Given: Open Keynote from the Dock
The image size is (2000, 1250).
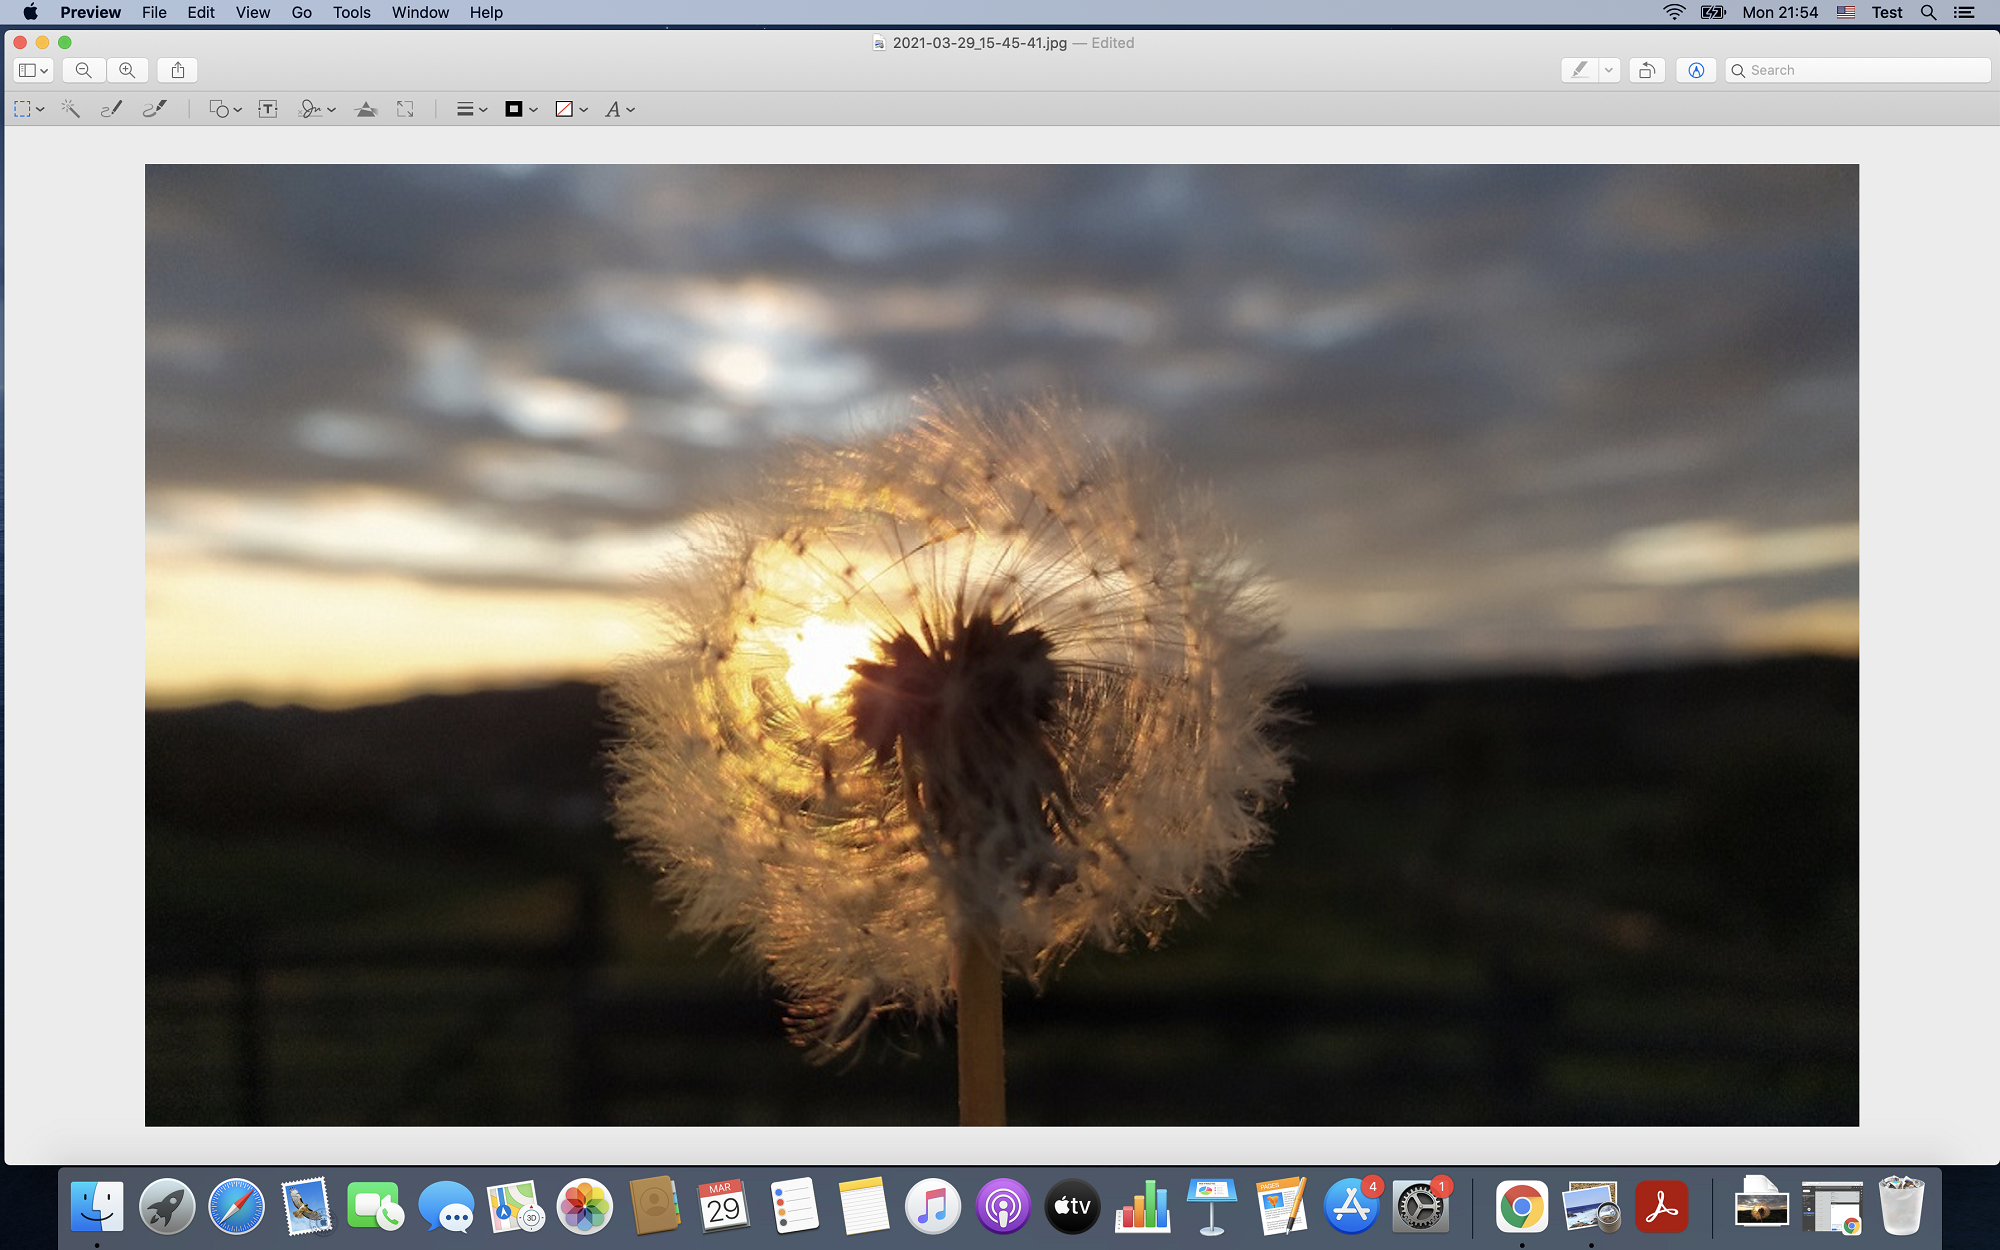Looking at the screenshot, I should pos(1212,1206).
